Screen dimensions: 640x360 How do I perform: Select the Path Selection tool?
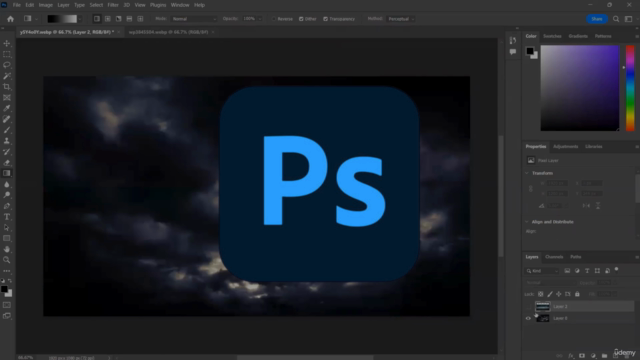pyautogui.click(x=7, y=227)
